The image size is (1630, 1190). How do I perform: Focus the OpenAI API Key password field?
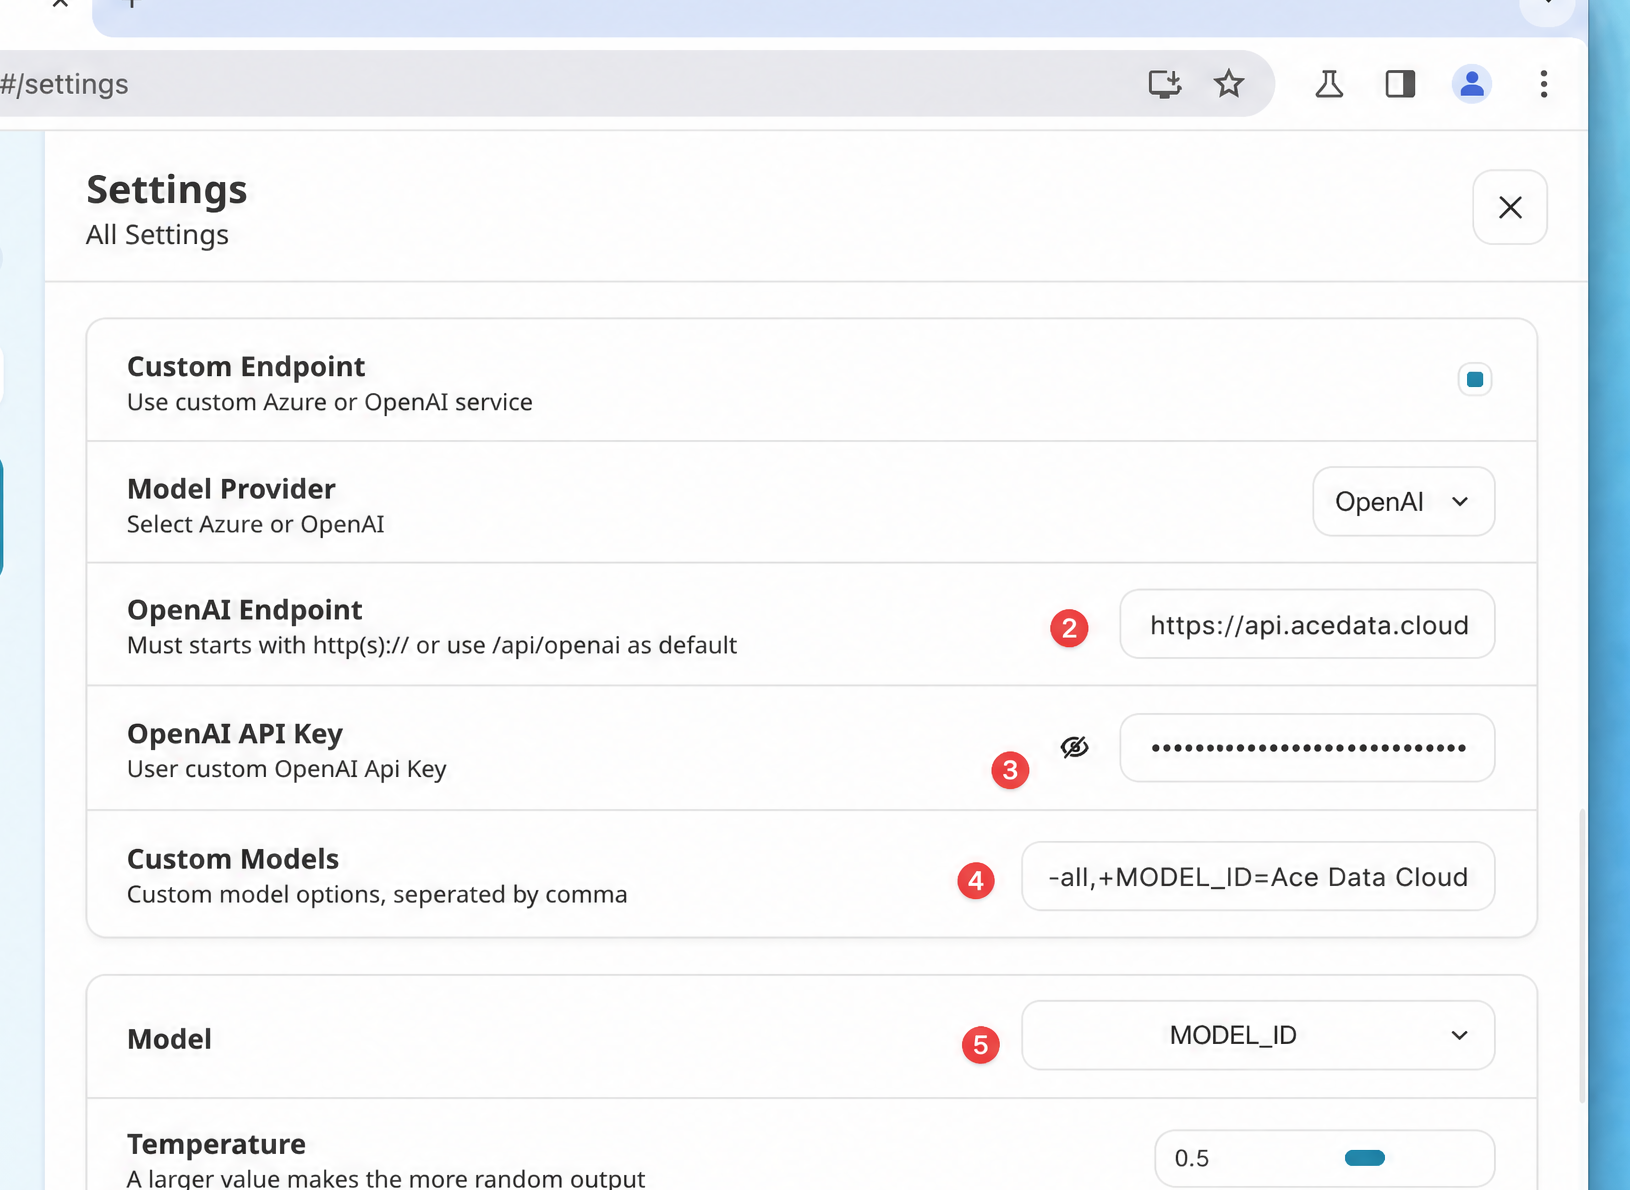tap(1307, 748)
